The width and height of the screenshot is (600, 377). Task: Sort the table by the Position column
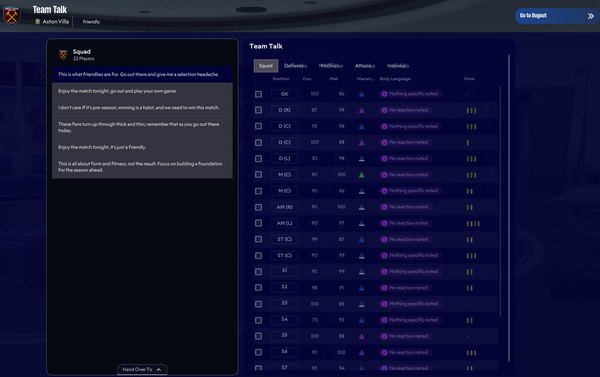tap(281, 79)
